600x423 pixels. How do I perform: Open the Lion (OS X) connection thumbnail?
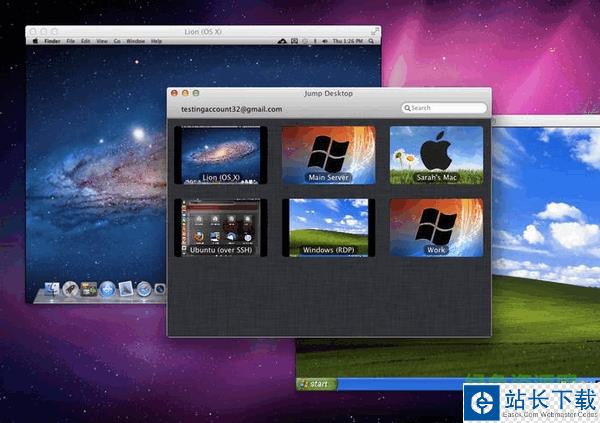pyautogui.click(x=220, y=154)
